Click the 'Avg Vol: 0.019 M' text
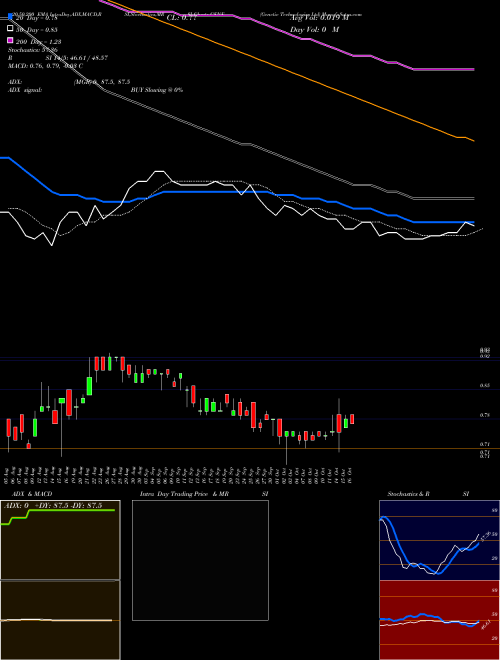Screen dimensions: 500x660 (x=319, y=18)
